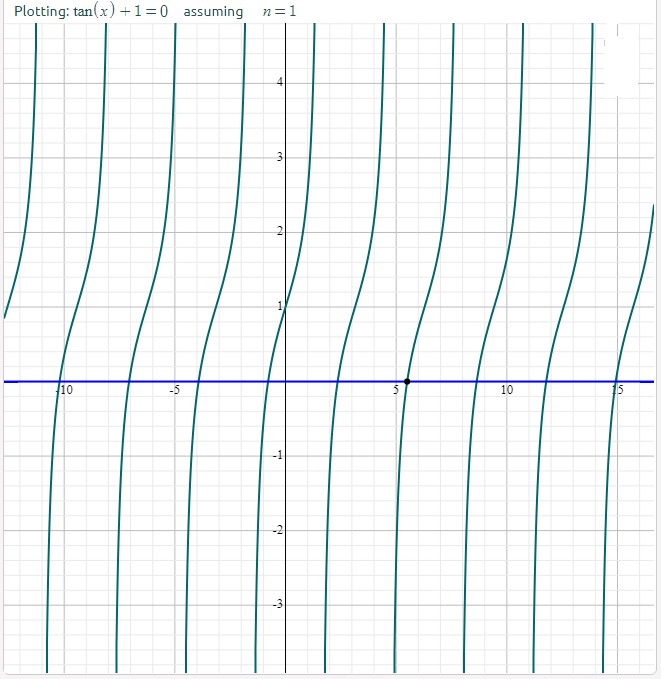Click the x-axis label -10
This screenshot has height=679, width=661.
(64, 390)
